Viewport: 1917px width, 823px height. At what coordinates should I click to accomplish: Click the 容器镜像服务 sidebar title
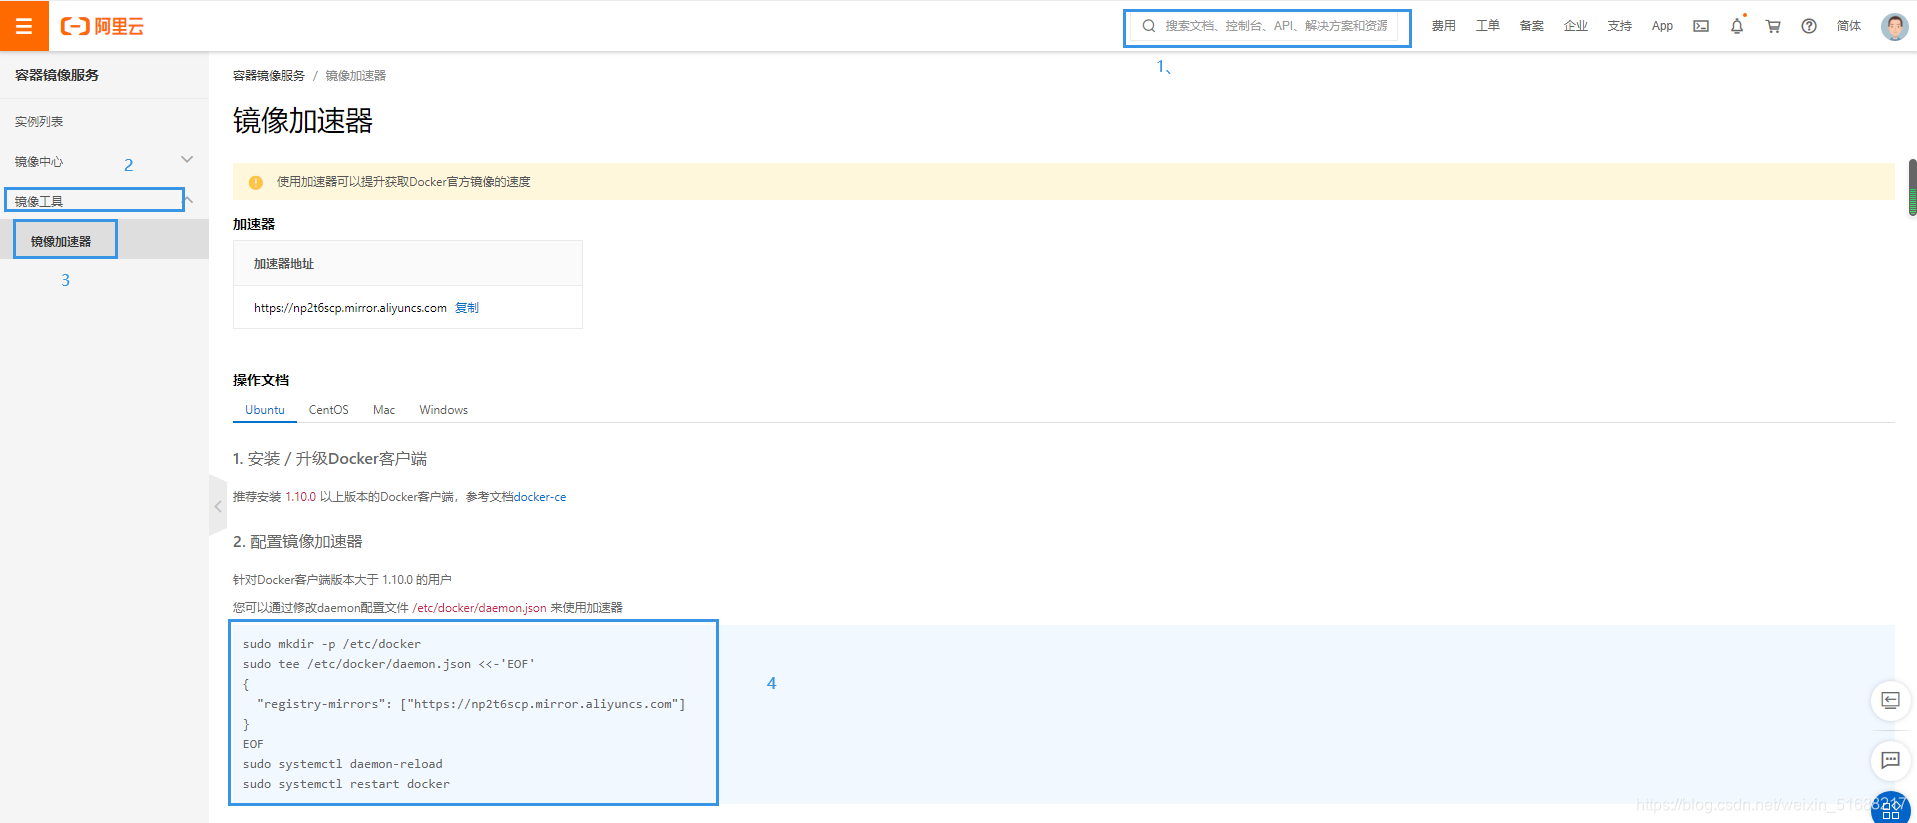57,75
